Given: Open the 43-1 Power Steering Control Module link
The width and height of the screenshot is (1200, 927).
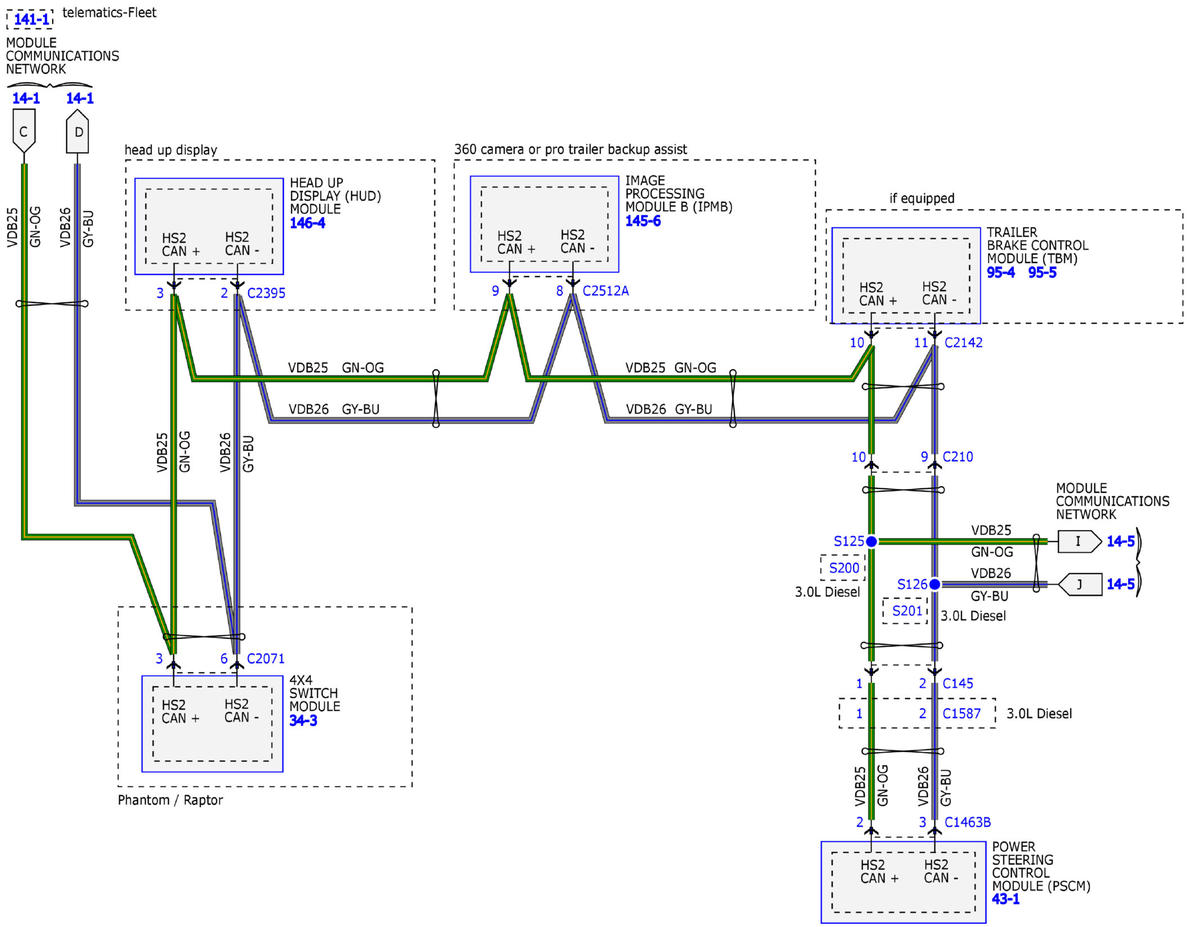Looking at the screenshot, I should coord(1008,900).
